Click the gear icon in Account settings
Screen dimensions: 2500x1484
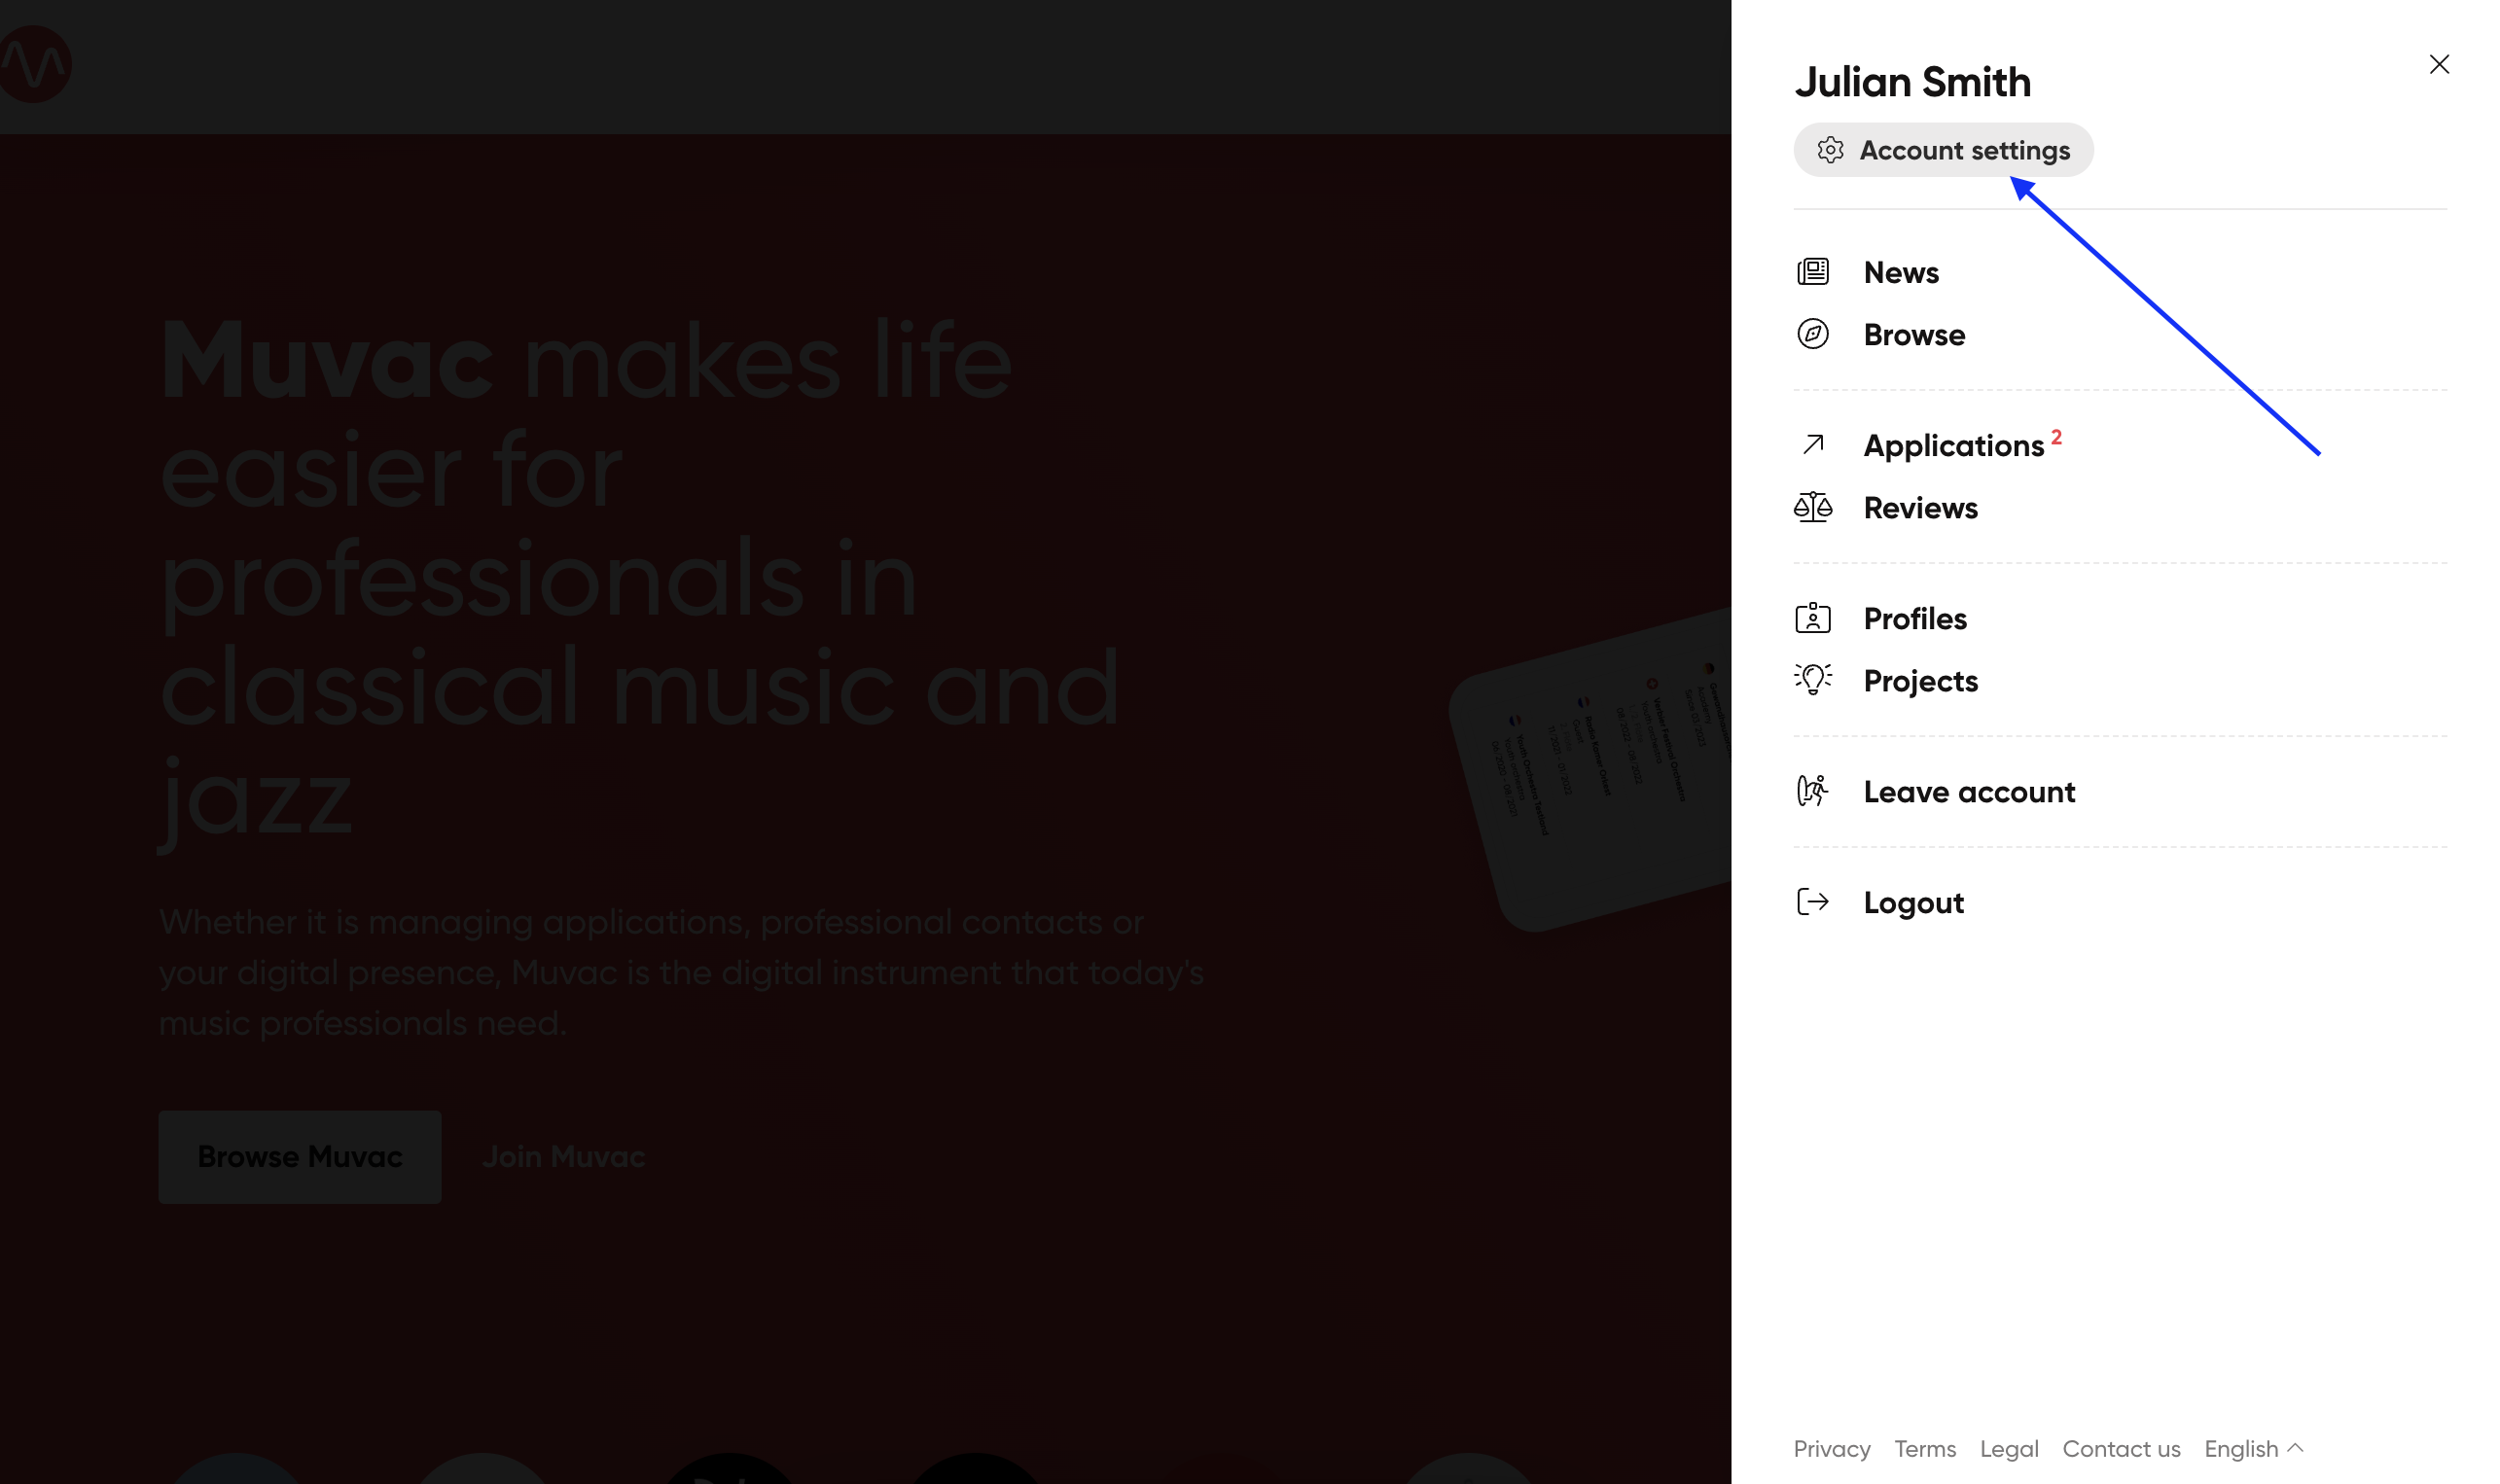pos(1830,150)
